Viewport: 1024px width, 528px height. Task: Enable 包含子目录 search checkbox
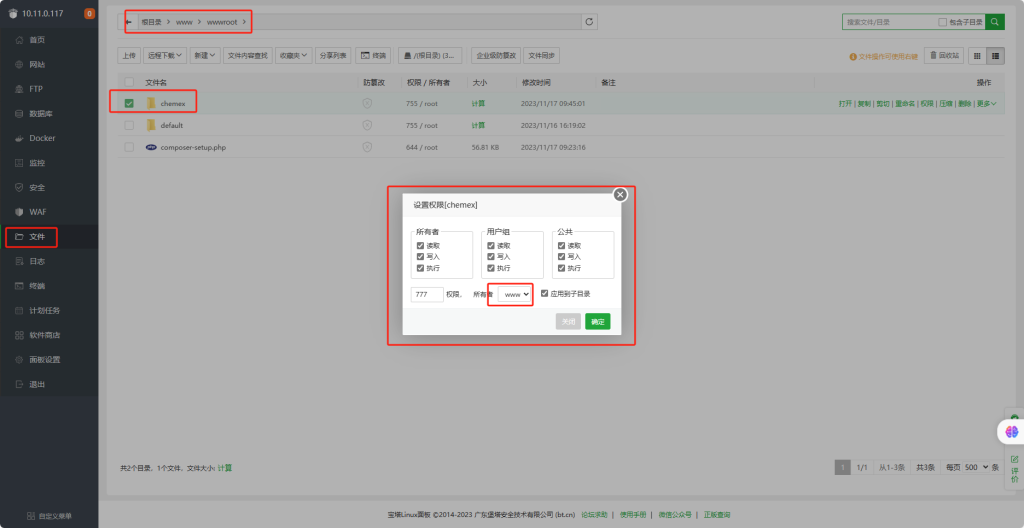pos(942,22)
